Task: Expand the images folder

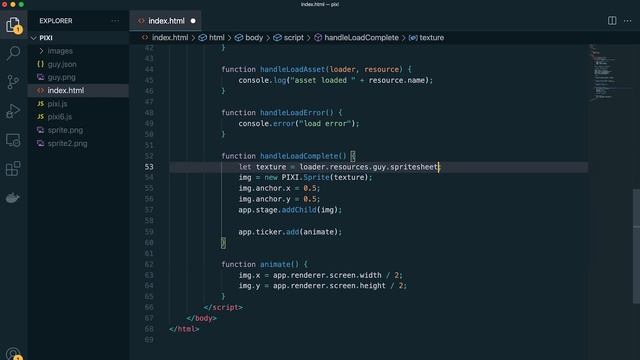Action: point(60,51)
